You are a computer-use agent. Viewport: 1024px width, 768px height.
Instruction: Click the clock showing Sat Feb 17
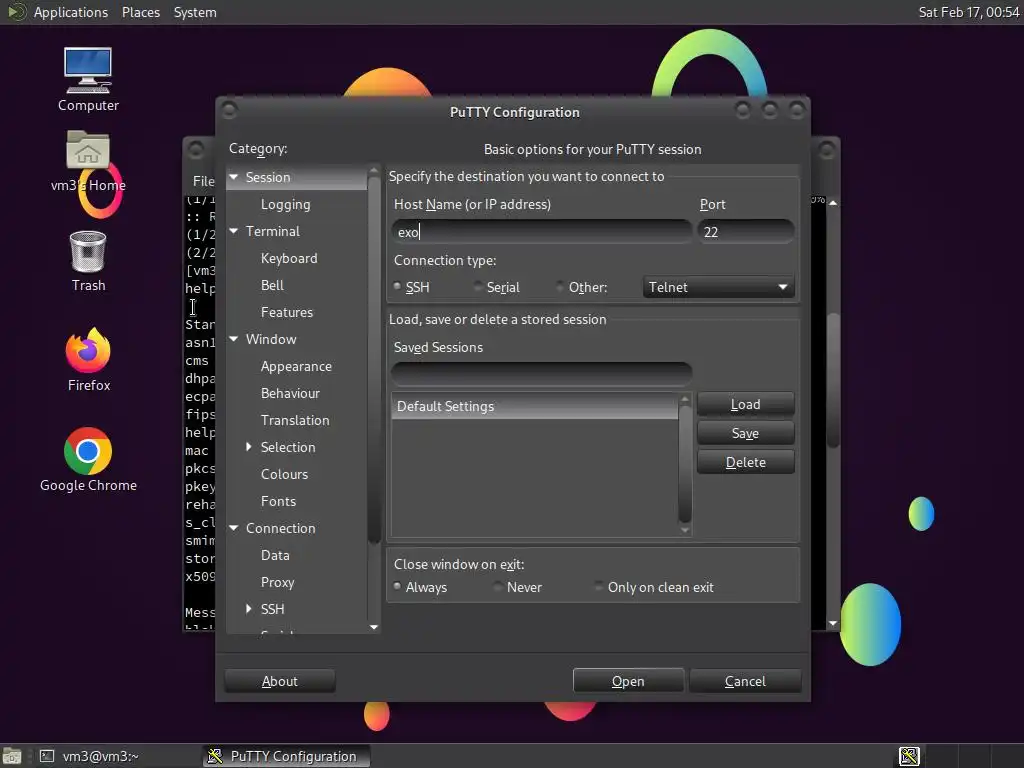pyautogui.click(x=968, y=12)
